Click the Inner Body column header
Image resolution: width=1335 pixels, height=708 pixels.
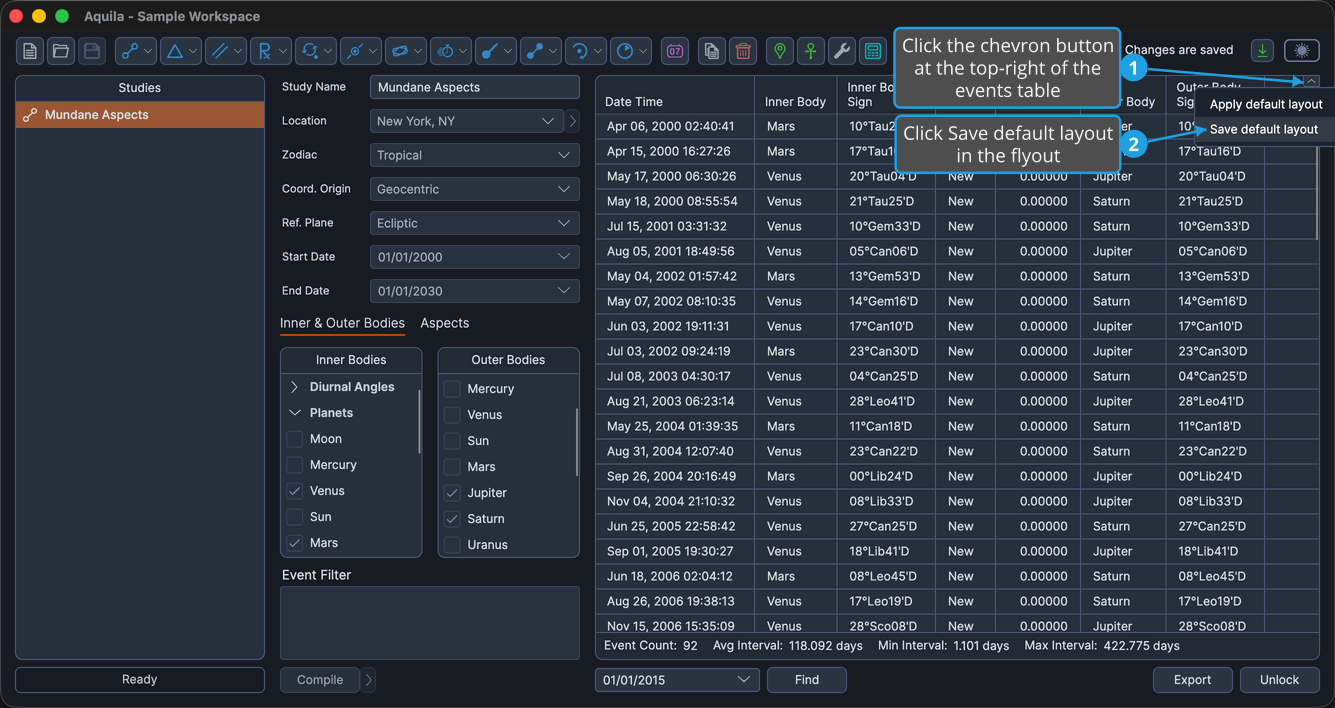click(795, 95)
